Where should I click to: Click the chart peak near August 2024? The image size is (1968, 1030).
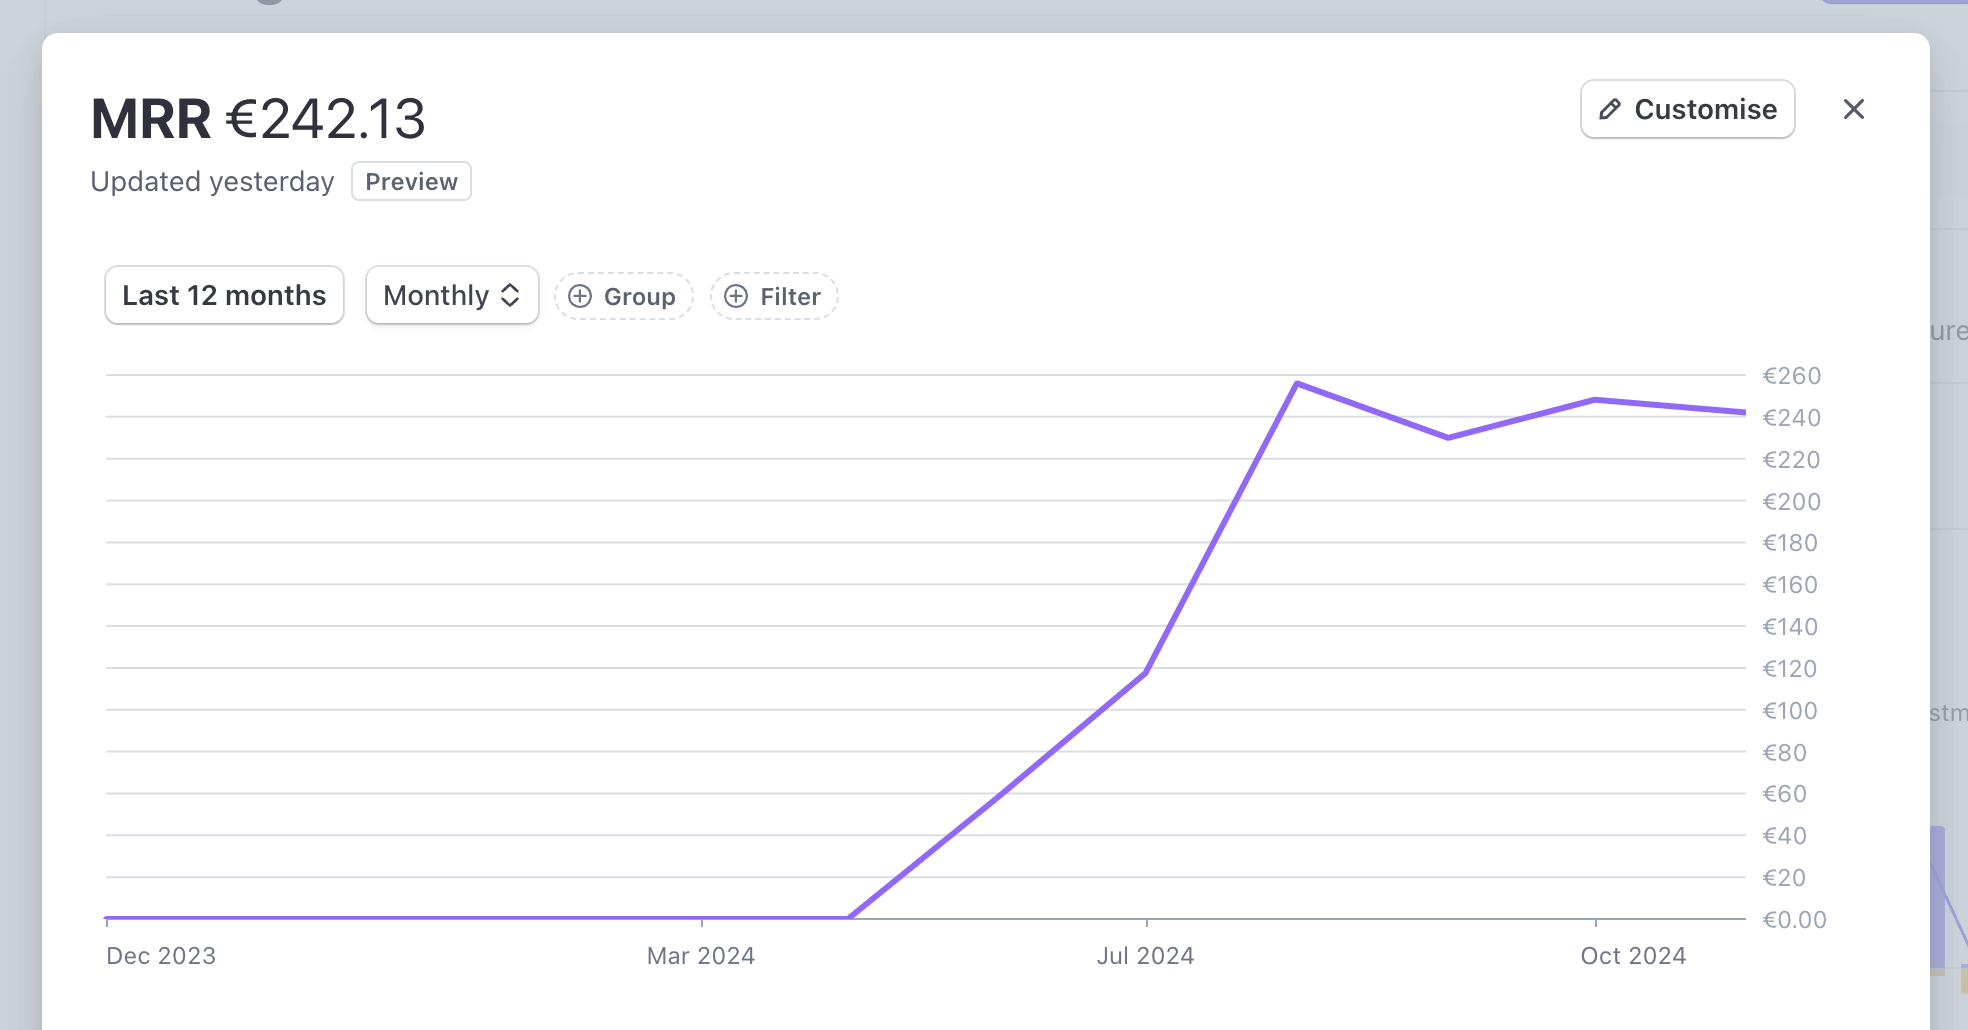pos(1297,383)
